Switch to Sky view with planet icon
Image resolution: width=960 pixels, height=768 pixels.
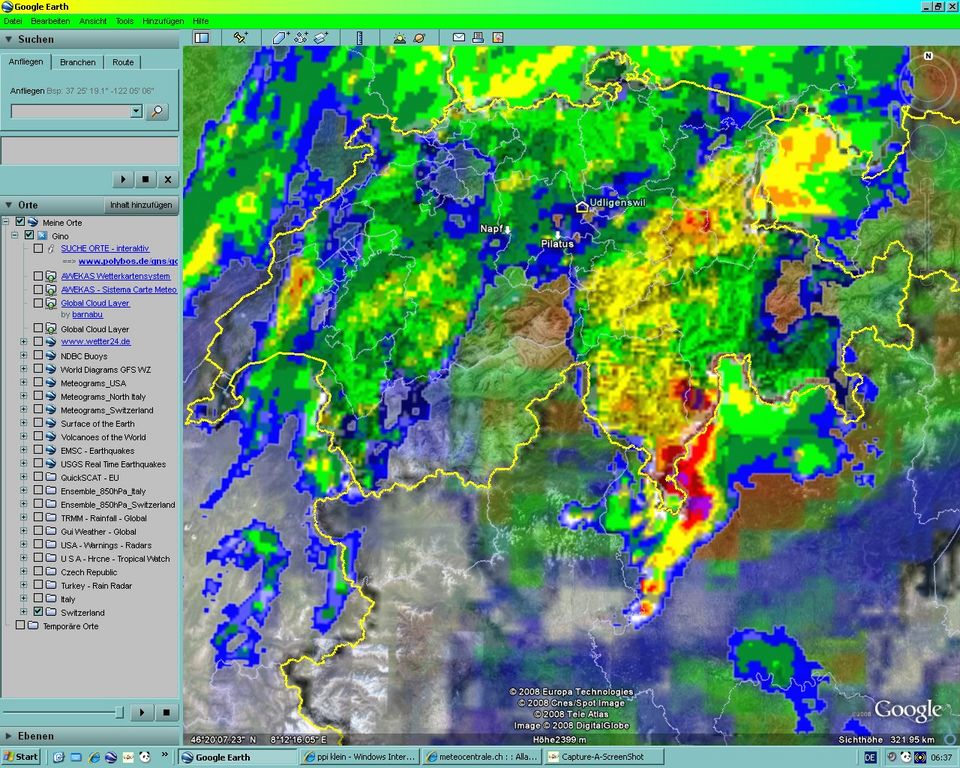[x=419, y=38]
